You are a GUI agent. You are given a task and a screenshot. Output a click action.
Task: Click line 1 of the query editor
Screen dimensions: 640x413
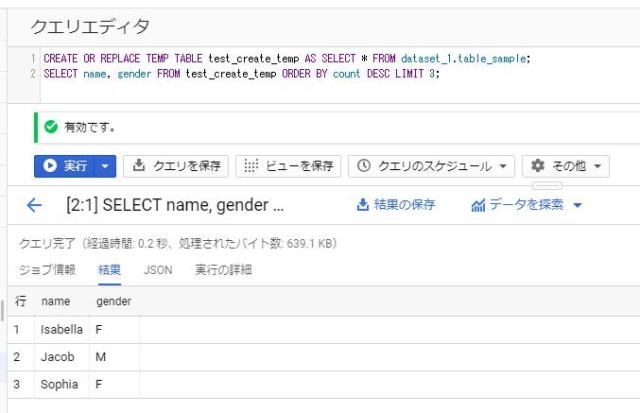[x=287, y=58]
